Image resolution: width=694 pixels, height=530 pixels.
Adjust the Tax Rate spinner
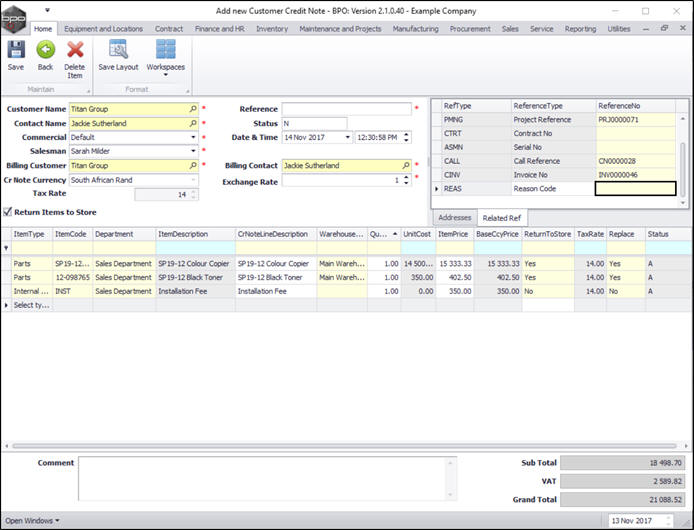click(x=193, y=194)
